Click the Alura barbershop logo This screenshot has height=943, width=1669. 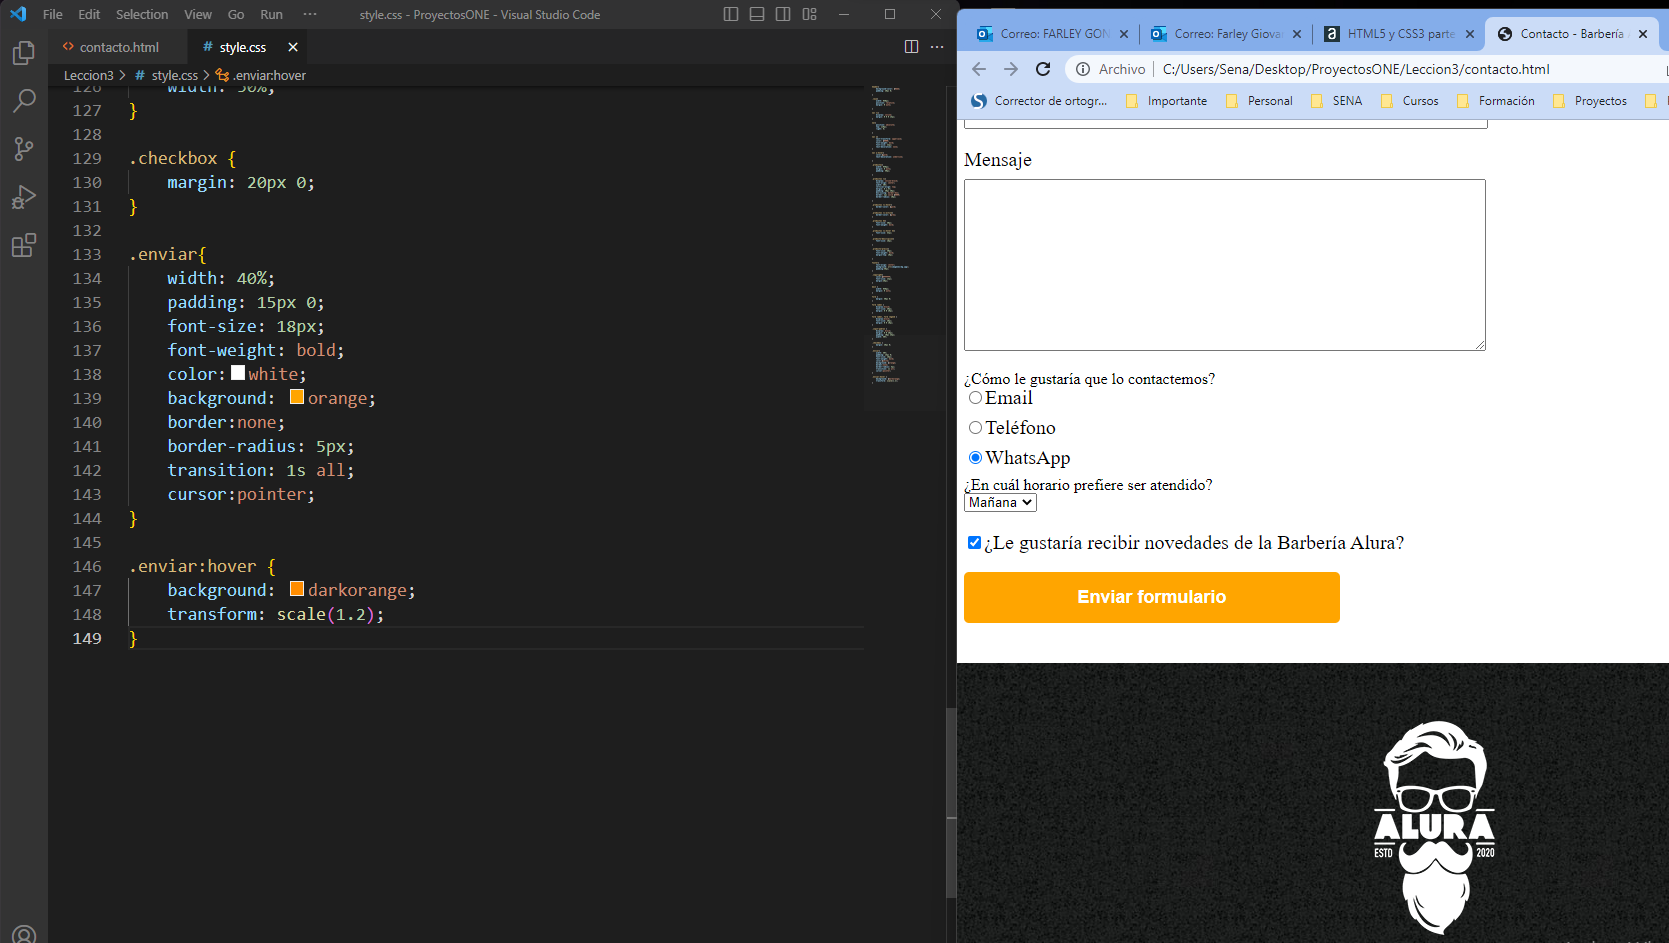(1435, 827)
